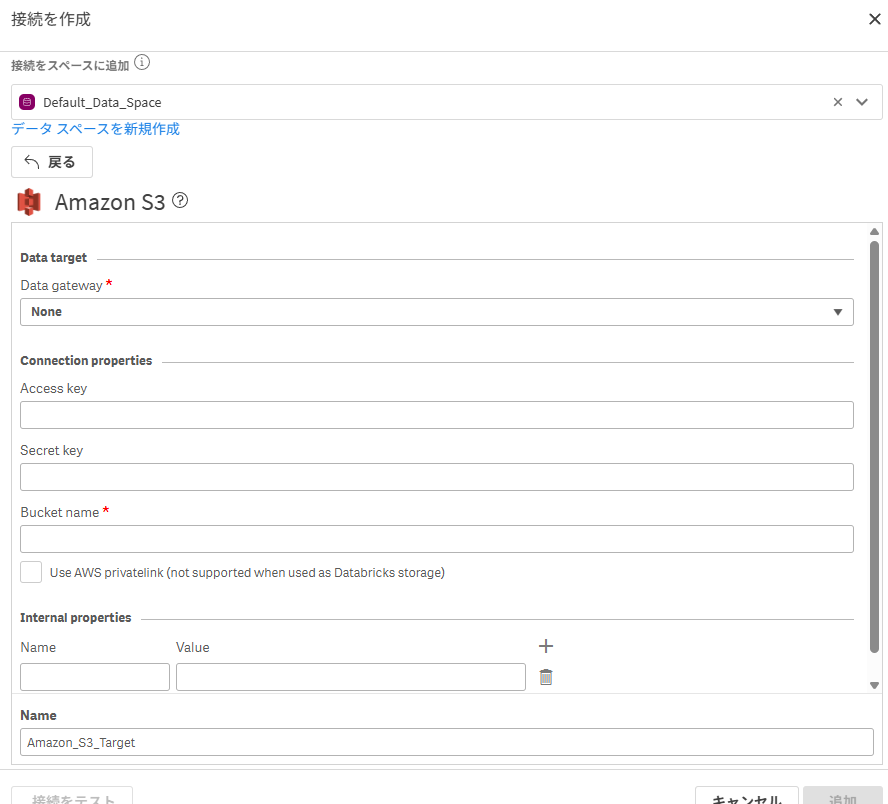Click the form's vertical scrollbar thumb
The width and height of the screenshot is (888, 804).
pos(874,447)
